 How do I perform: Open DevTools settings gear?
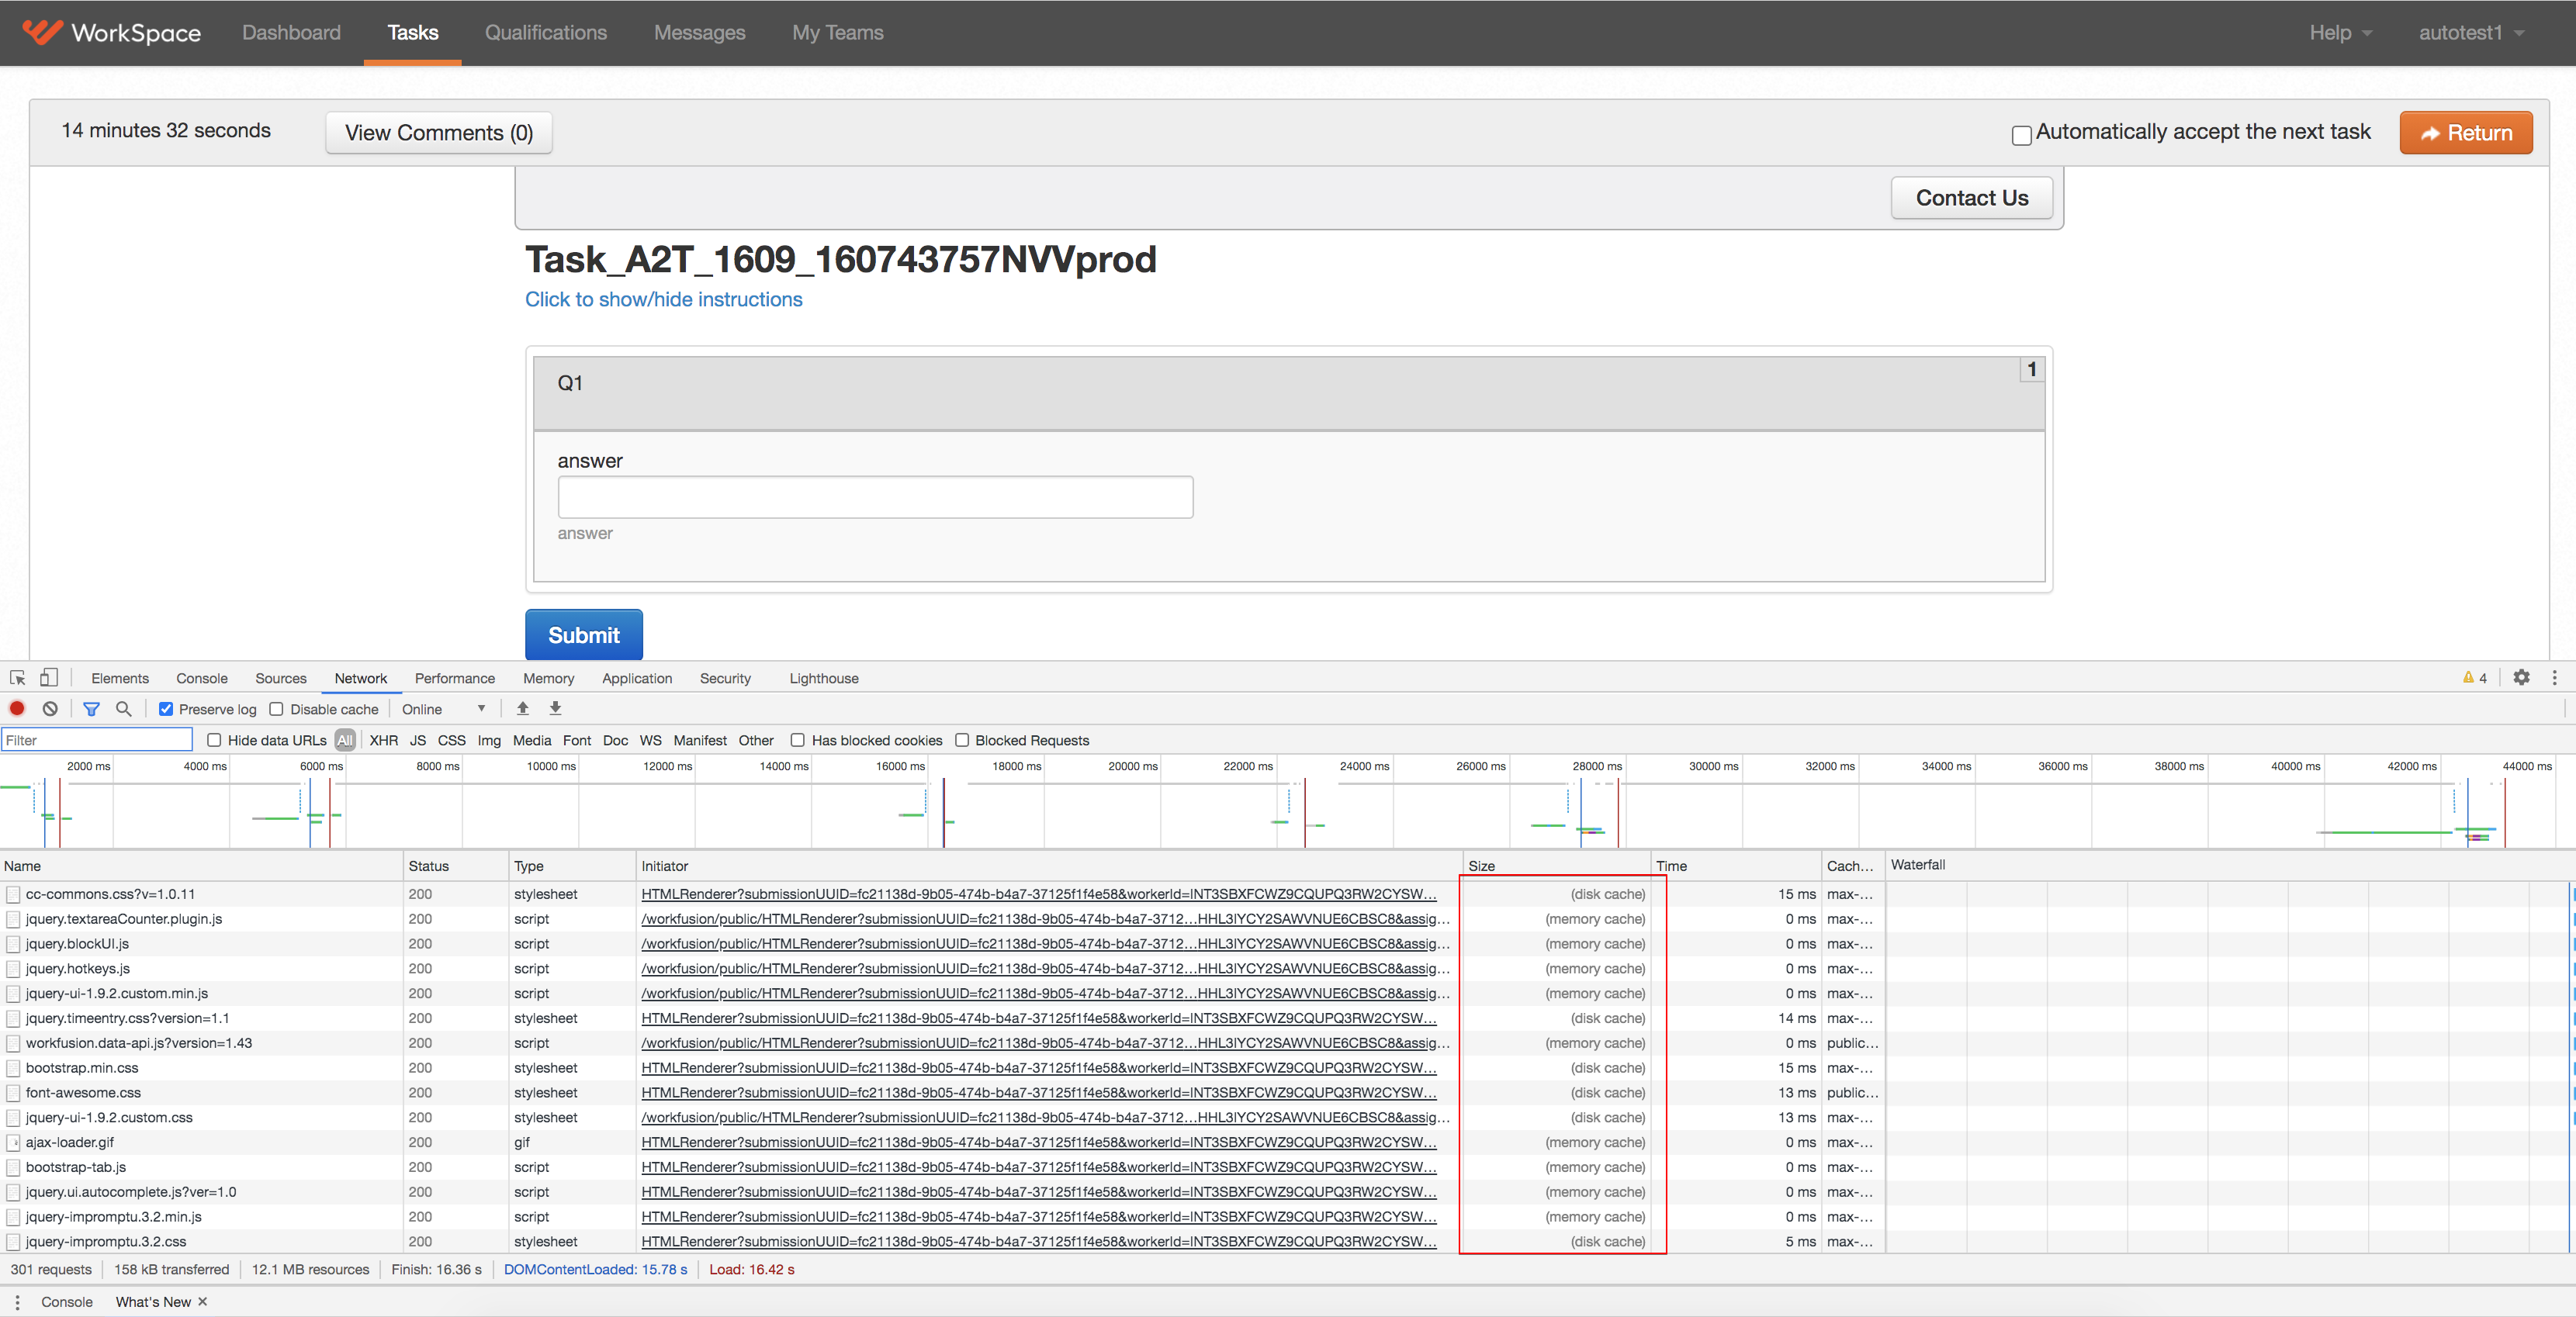click(x=2521, y=678)
